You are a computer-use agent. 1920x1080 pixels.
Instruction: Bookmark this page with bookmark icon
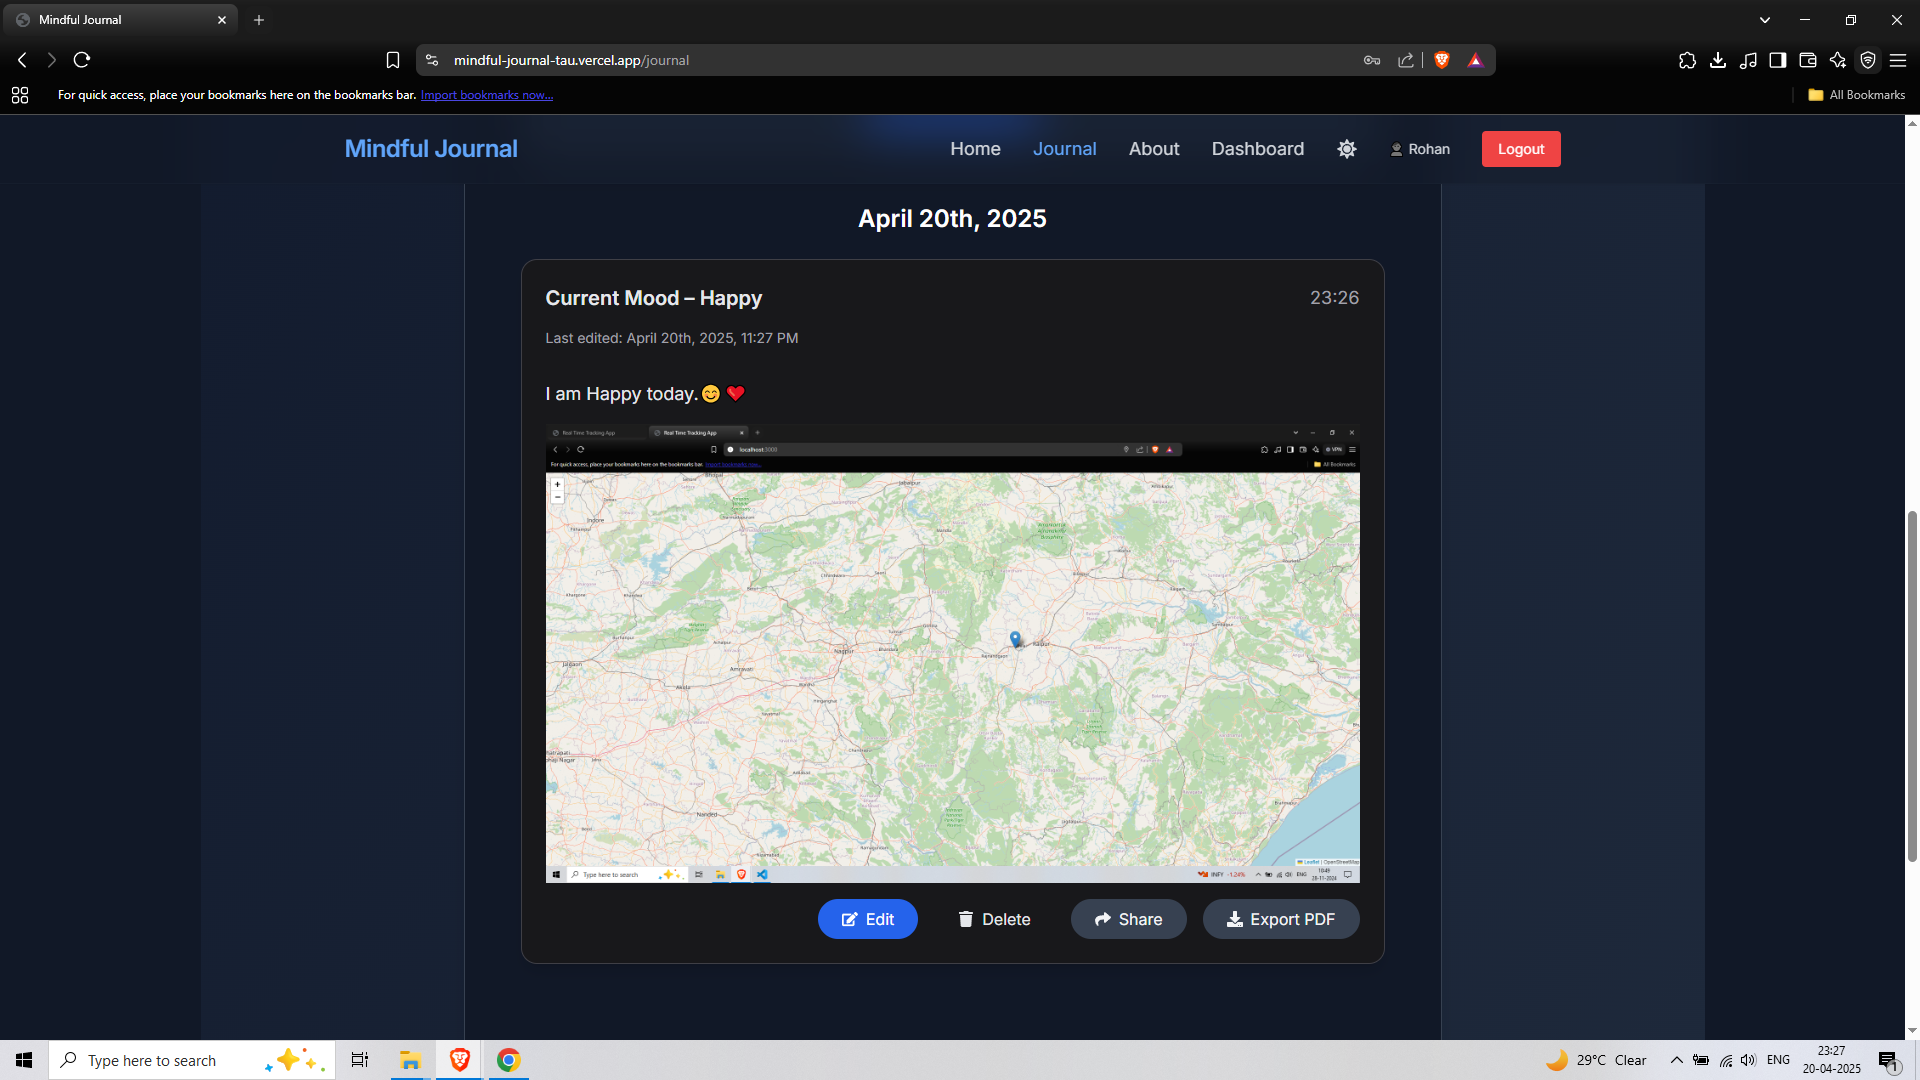[x=393, y=60]
